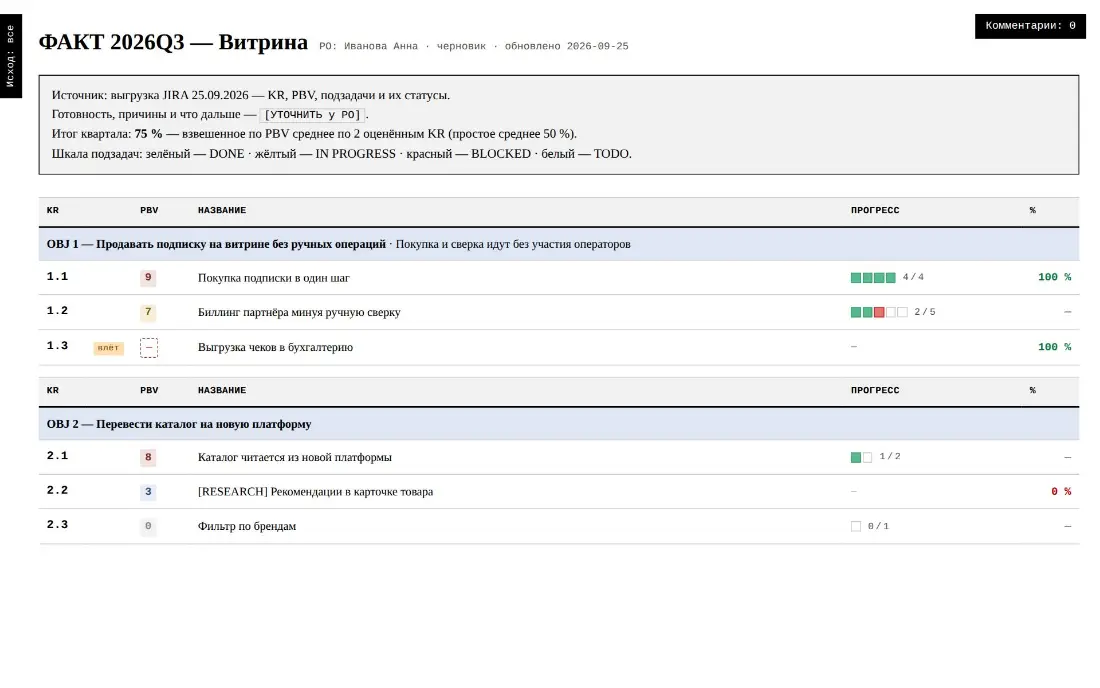1100x688 pixels.
Task: Click PBV badge 0 in row 2.3
Action: [x=148, y=526]
